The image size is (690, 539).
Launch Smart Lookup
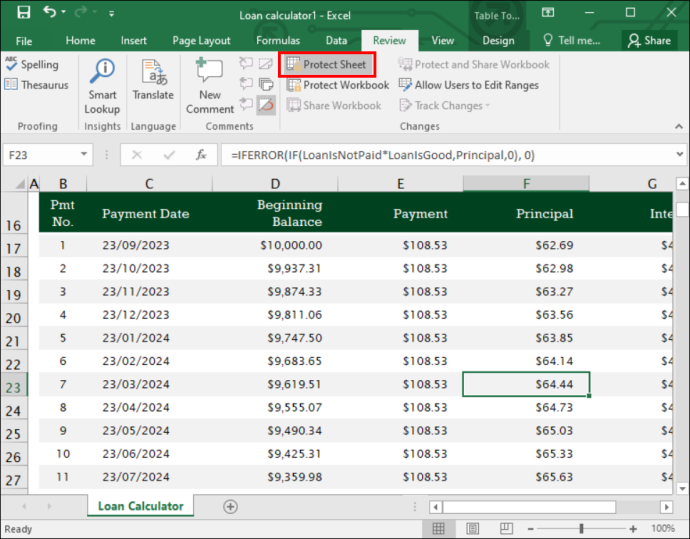click(x=102, y=86)
